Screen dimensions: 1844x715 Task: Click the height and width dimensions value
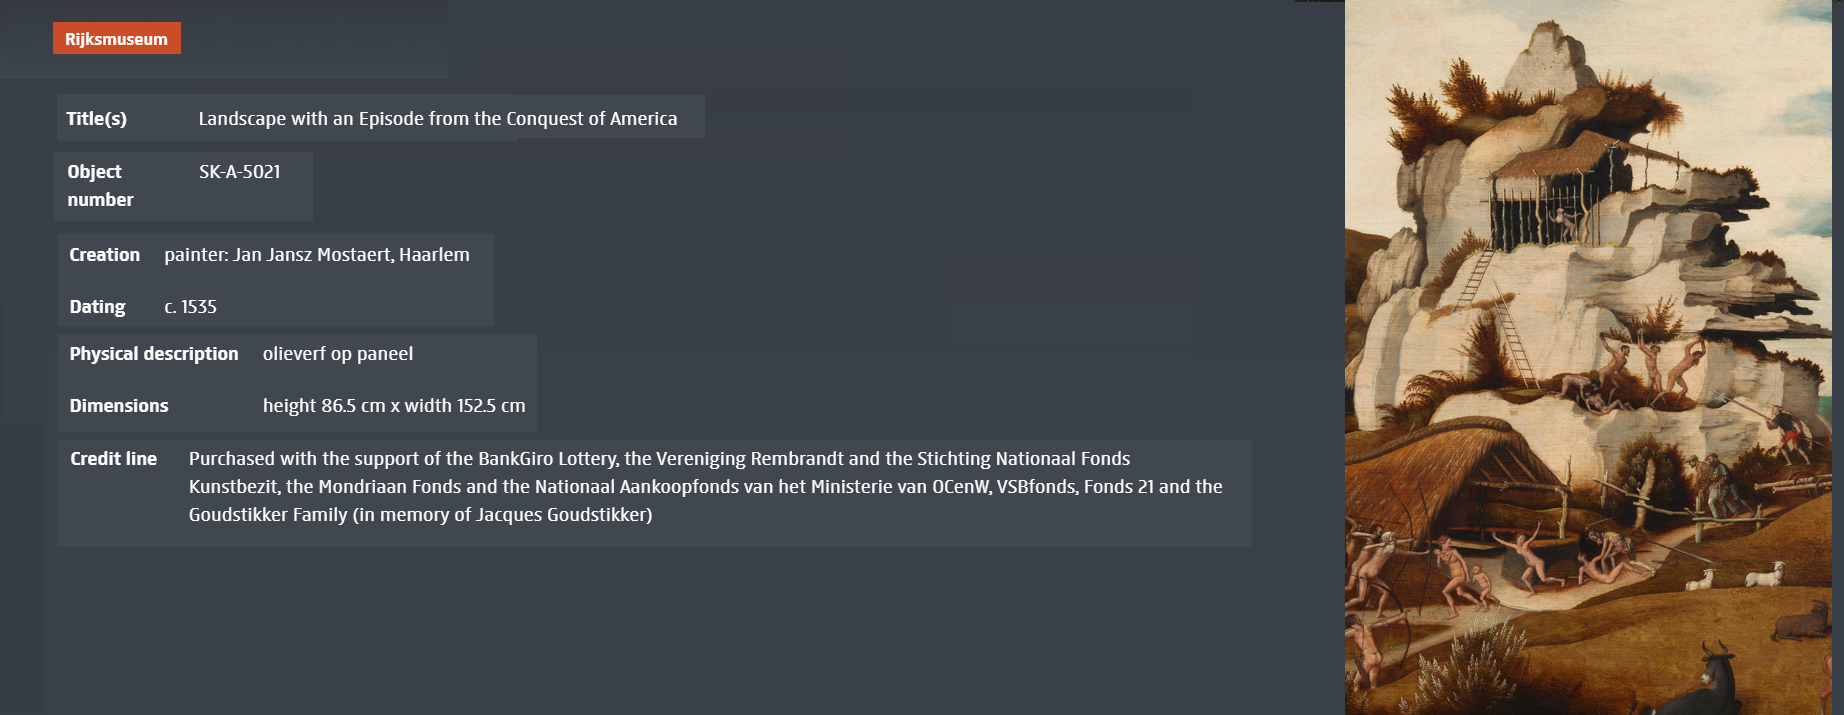pyautogui.click(x=393, y=406)
